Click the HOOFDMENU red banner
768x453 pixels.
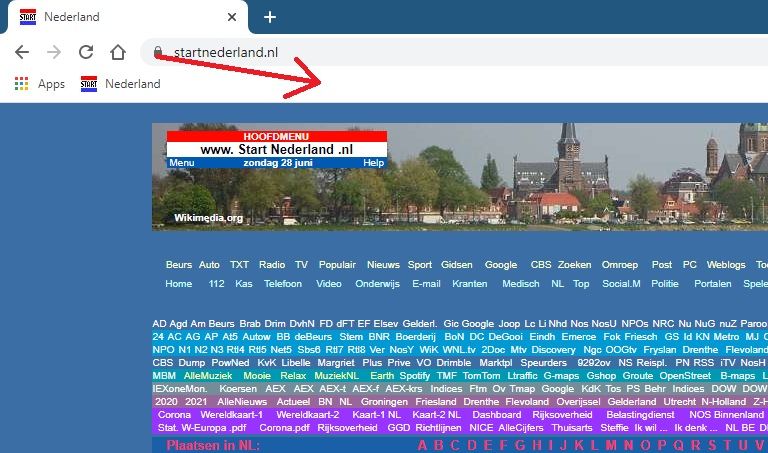(x=277, y=137)
